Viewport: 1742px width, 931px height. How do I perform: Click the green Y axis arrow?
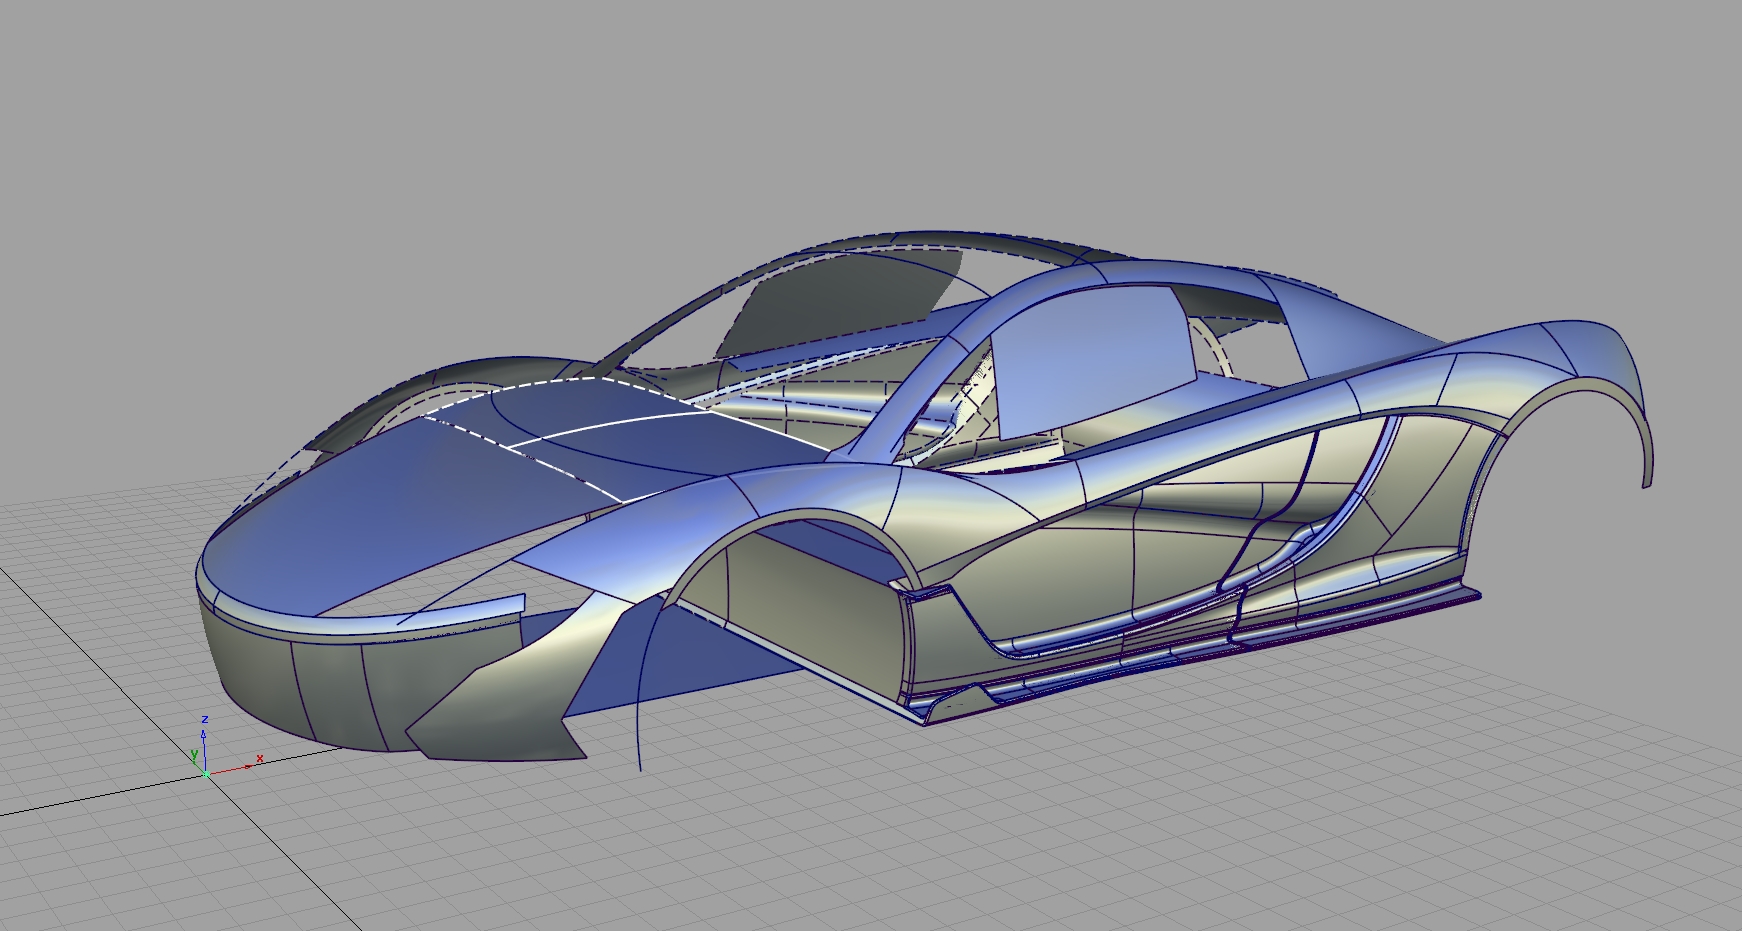point(195,763)
